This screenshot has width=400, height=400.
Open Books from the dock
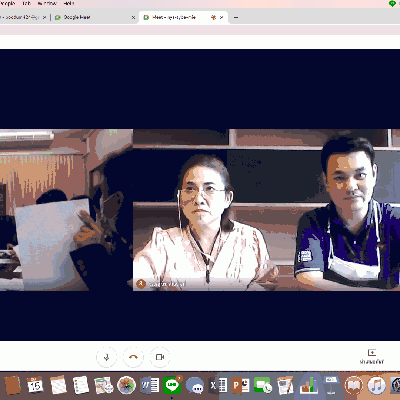354,386
